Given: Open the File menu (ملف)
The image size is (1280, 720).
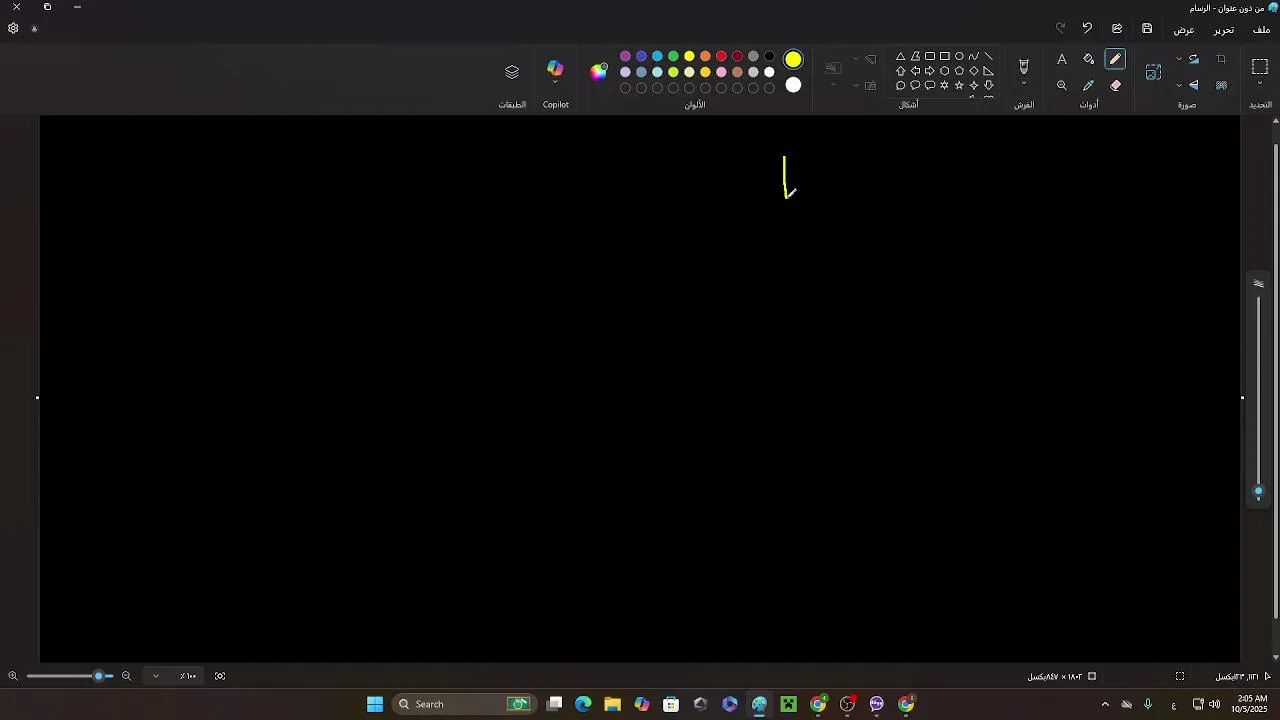Looking at the screenshot, I should pos(1261,30).
